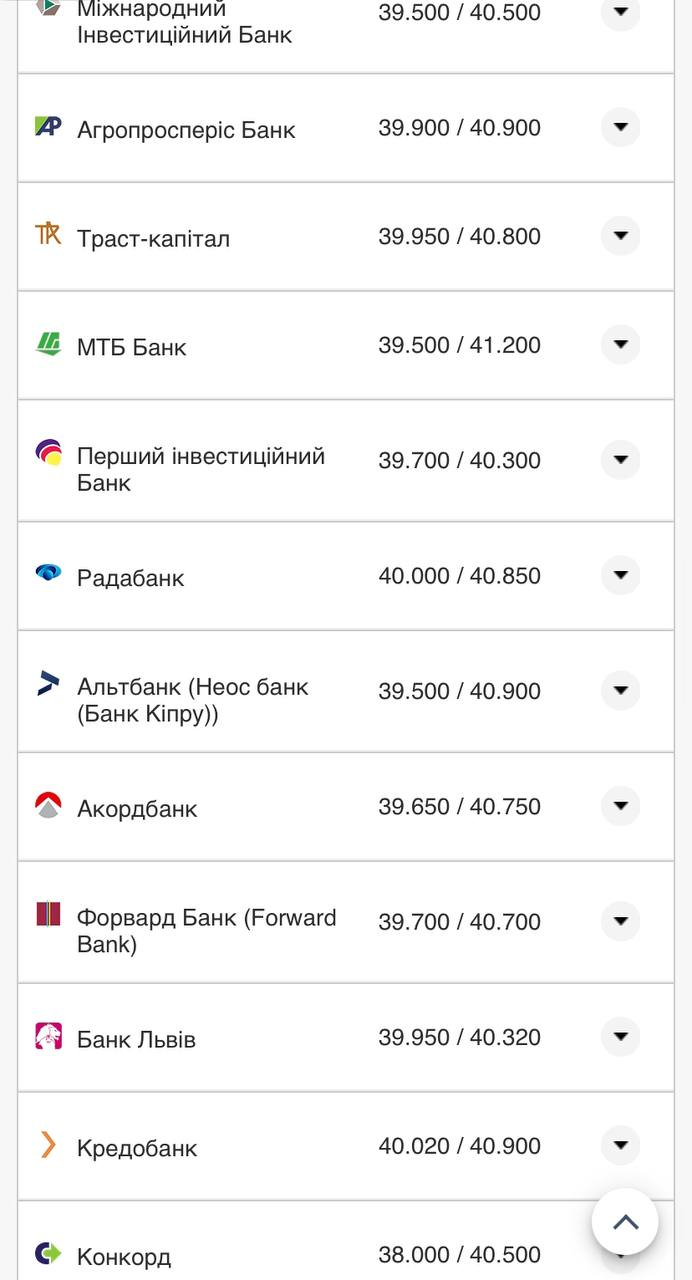
Task: Expand the Радабанк details arrow
Action: point(620,575)
